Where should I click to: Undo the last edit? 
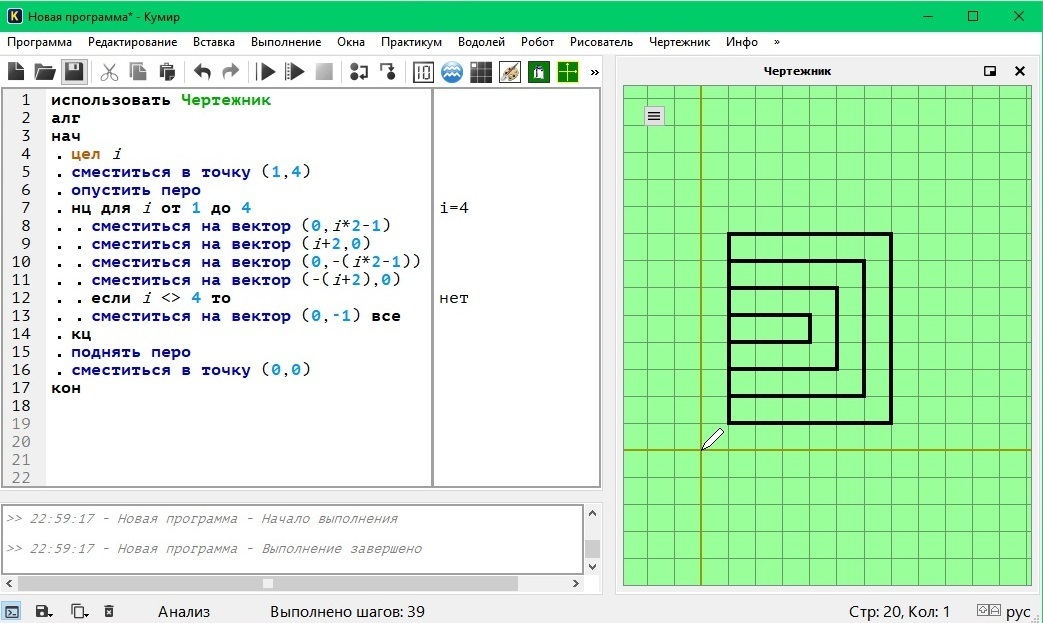(x=202, y=72)
